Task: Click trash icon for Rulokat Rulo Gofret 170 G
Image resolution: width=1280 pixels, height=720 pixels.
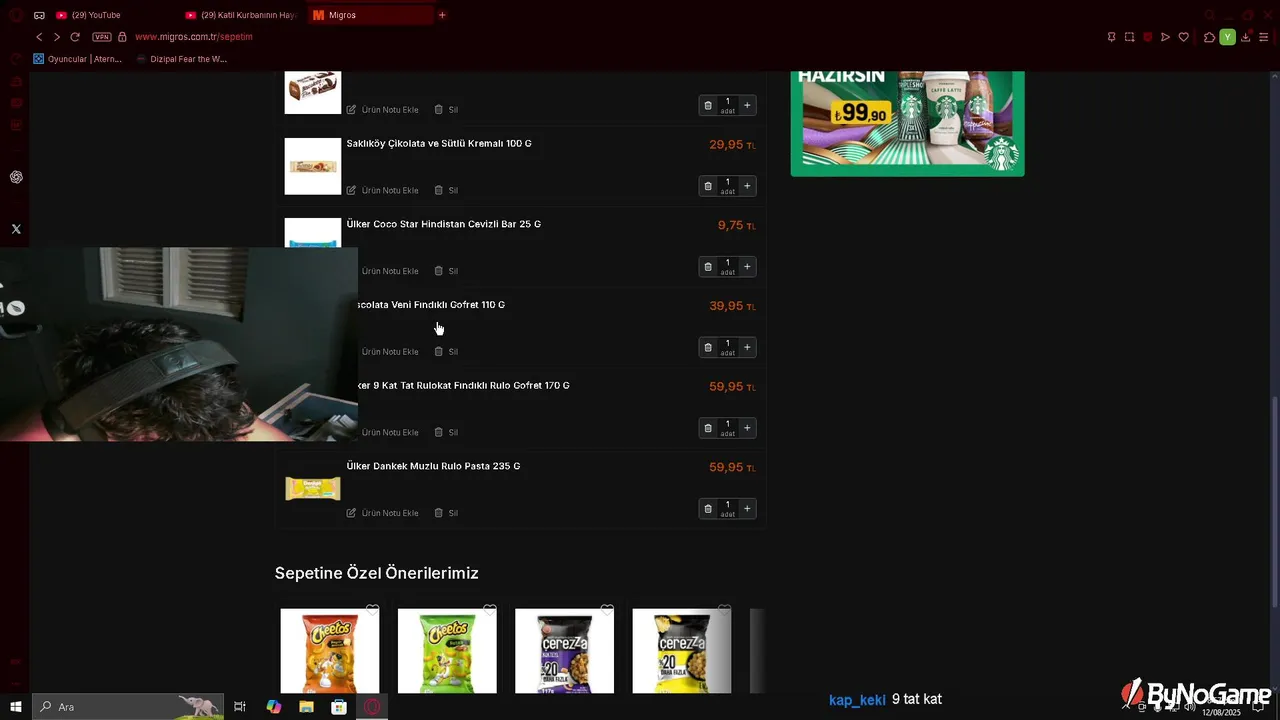Action: 708,428
